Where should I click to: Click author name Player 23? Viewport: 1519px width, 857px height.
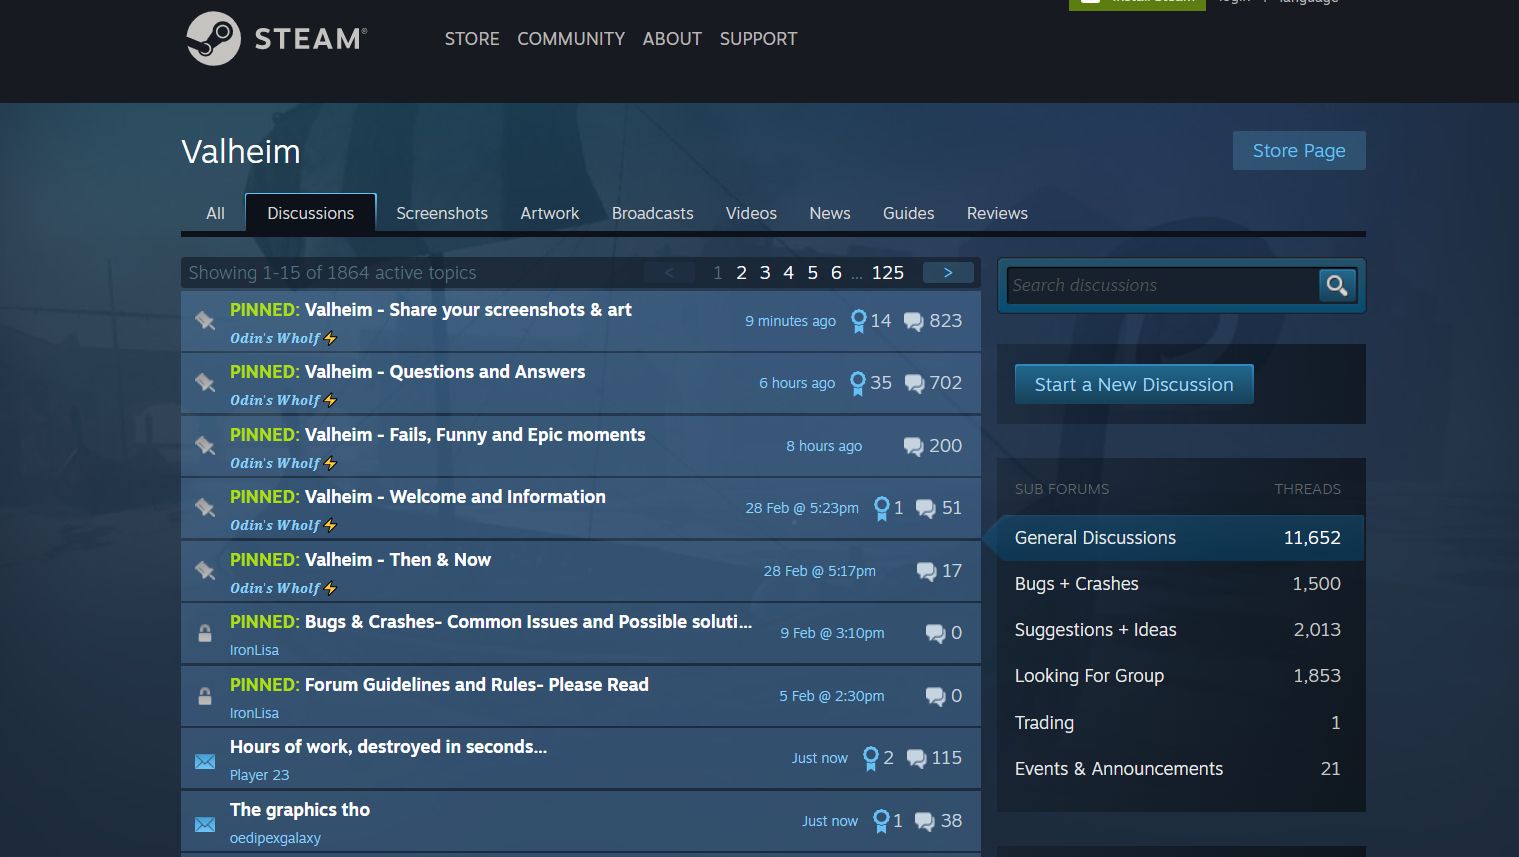tap(259, 775)
